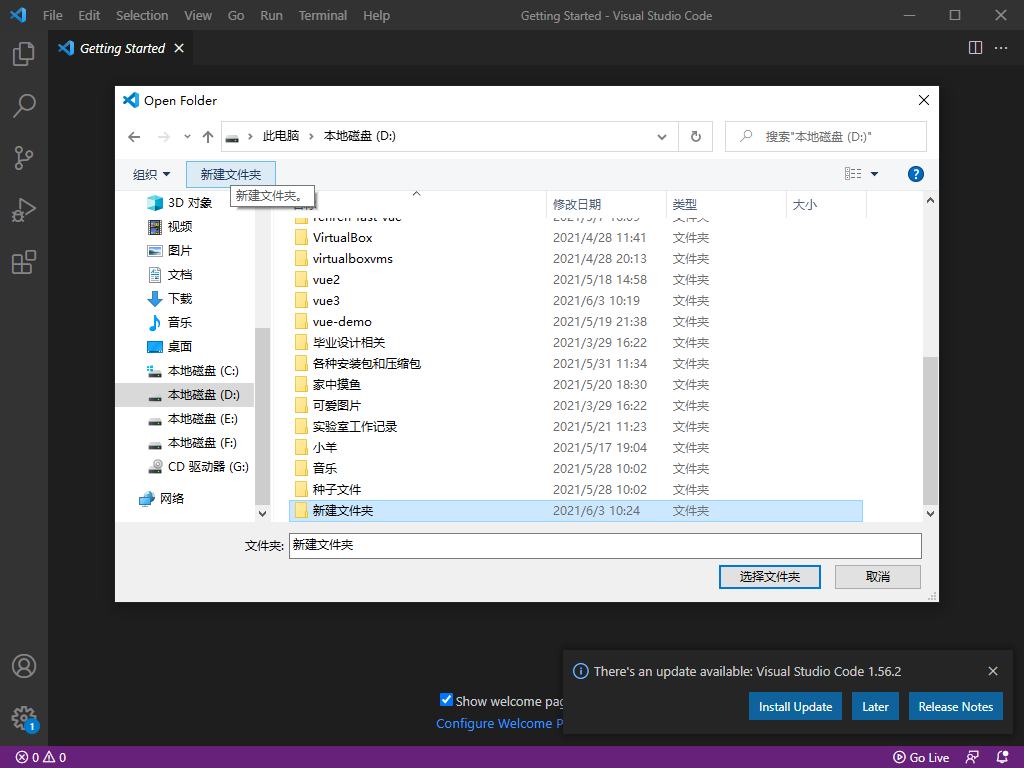Sort by 类型 column header
1024x768 pixels.
point(726,204)
